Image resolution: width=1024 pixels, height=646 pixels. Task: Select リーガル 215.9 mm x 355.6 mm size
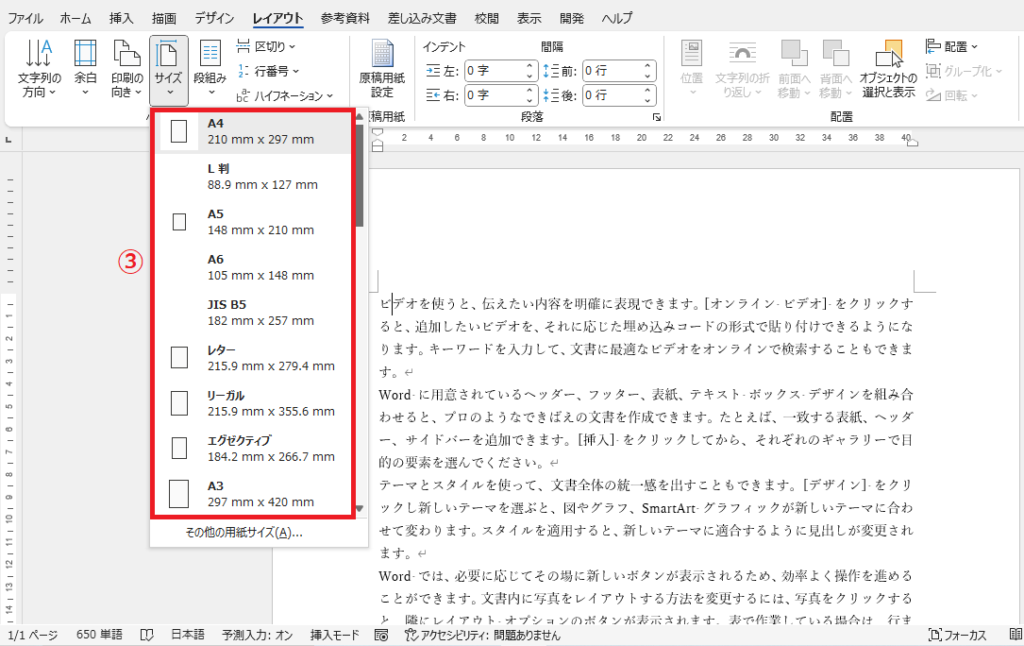coord(255,403)
